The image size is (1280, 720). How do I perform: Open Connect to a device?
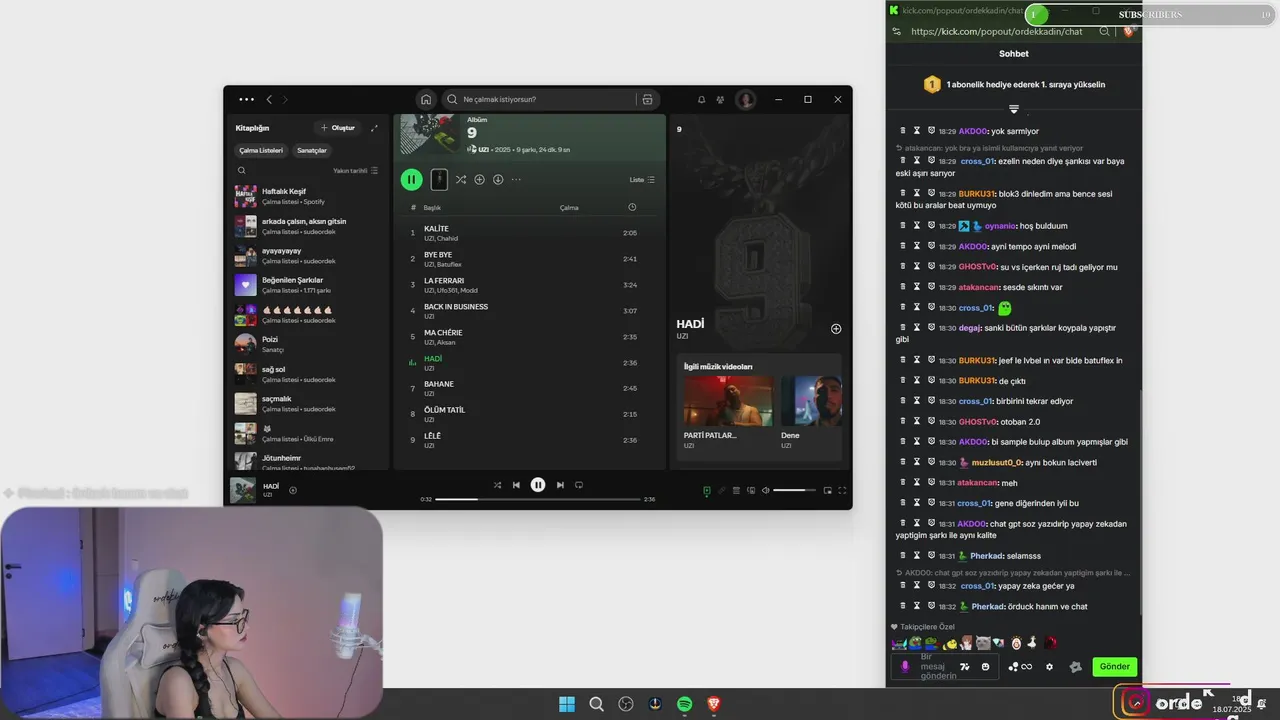(x=751, y=491)
